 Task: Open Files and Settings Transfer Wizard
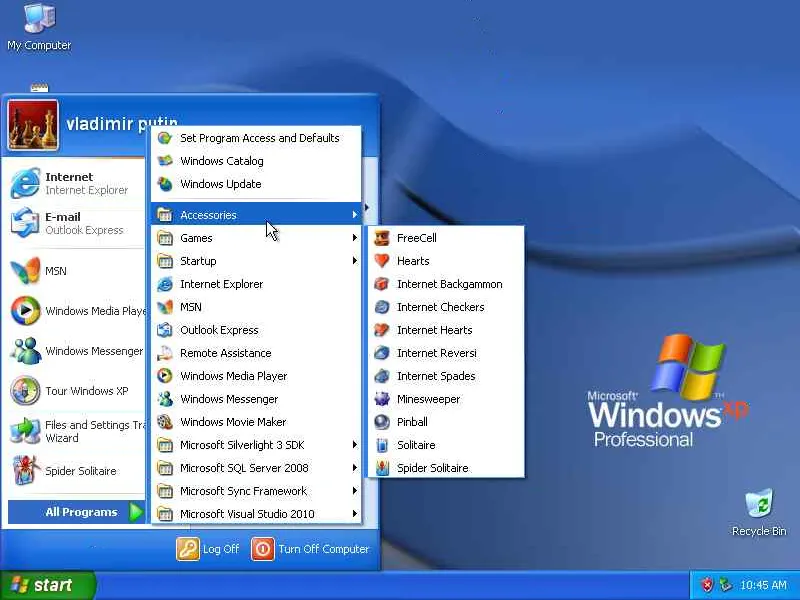(77, 431)
